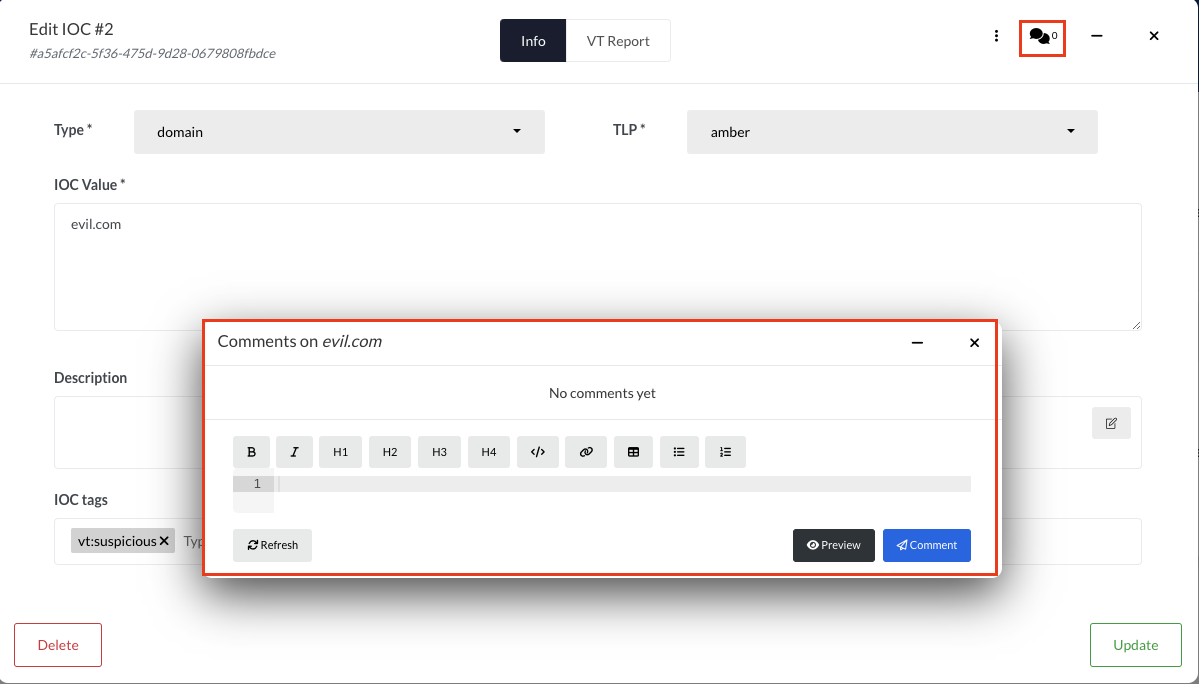Focus the IOC Value text area
The image size is (1199, 684).
598,267
